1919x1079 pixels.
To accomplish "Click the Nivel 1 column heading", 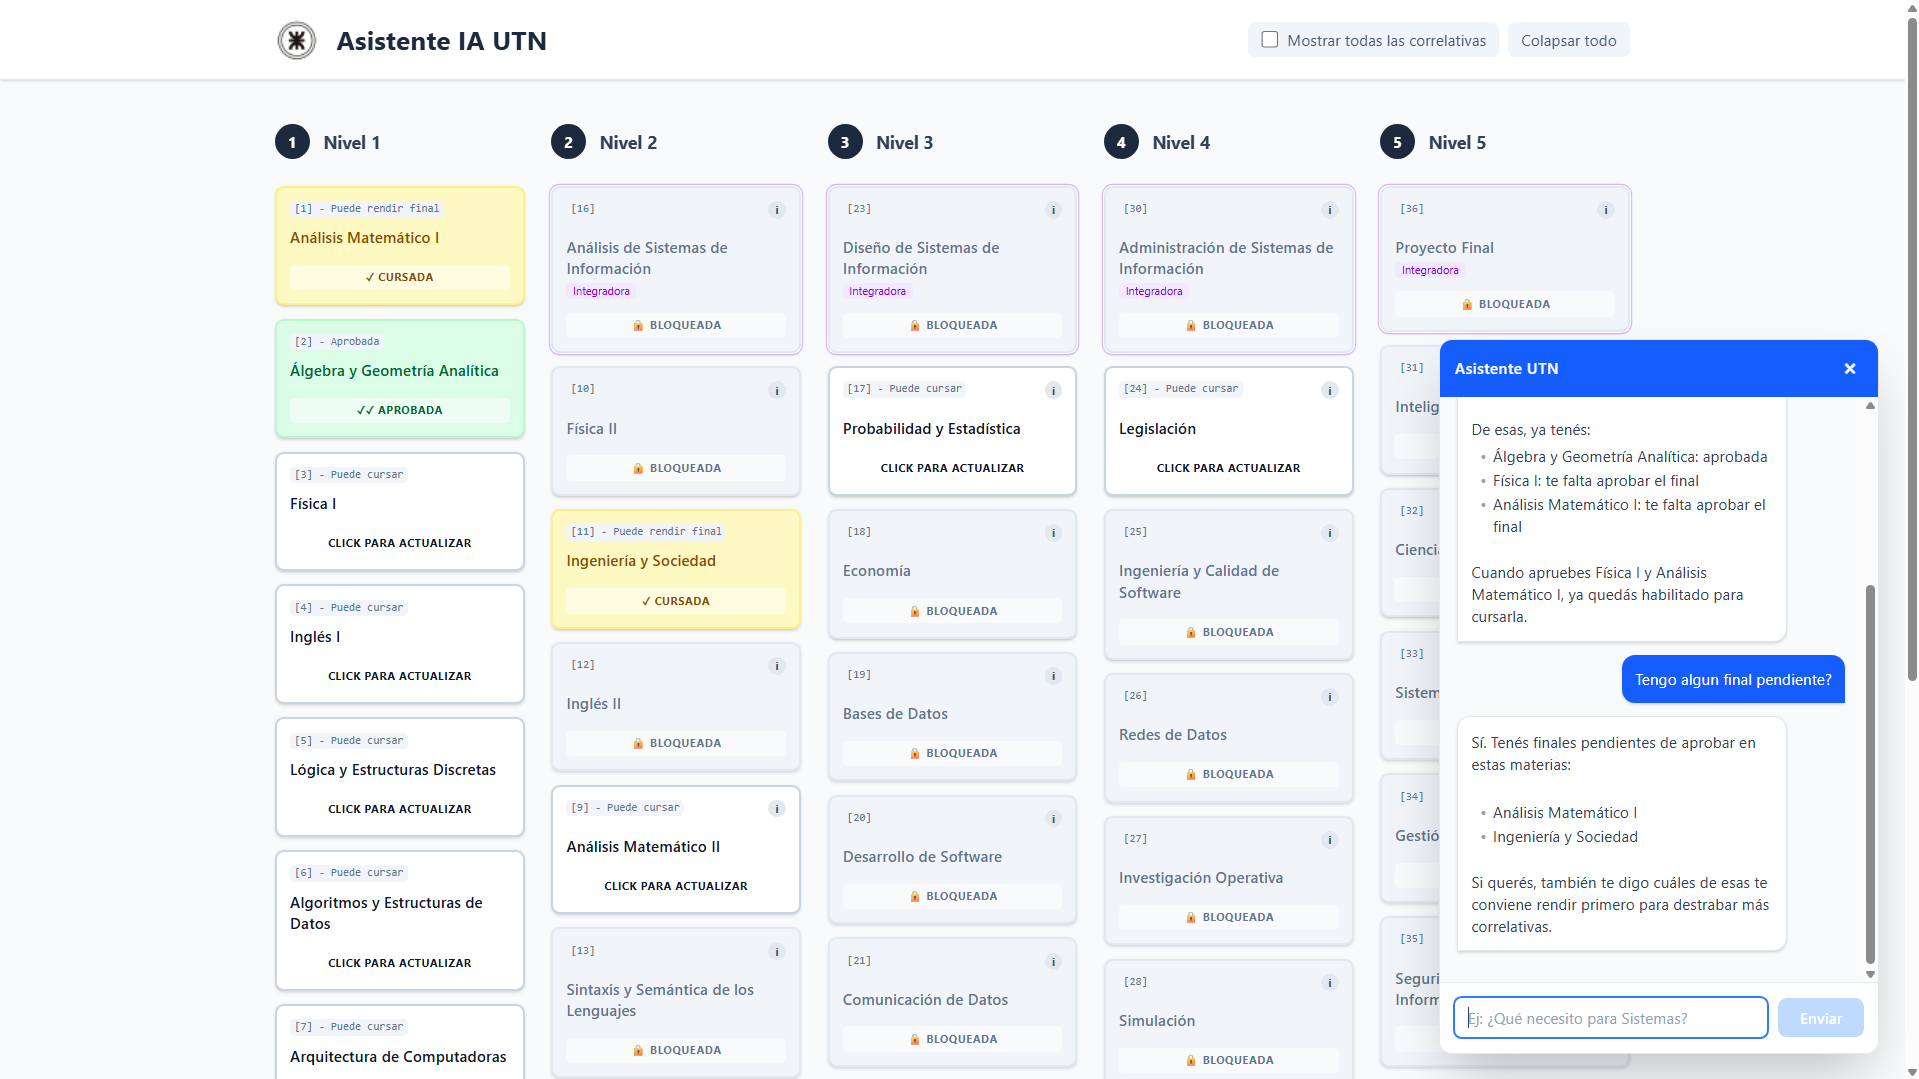I will pos(351,142).
